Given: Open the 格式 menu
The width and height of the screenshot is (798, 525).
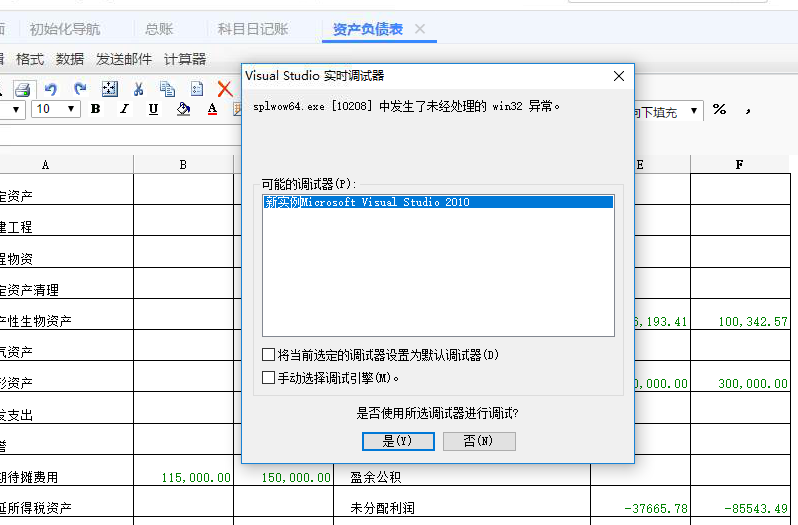Looking at the screenshot, I should 30,59.
